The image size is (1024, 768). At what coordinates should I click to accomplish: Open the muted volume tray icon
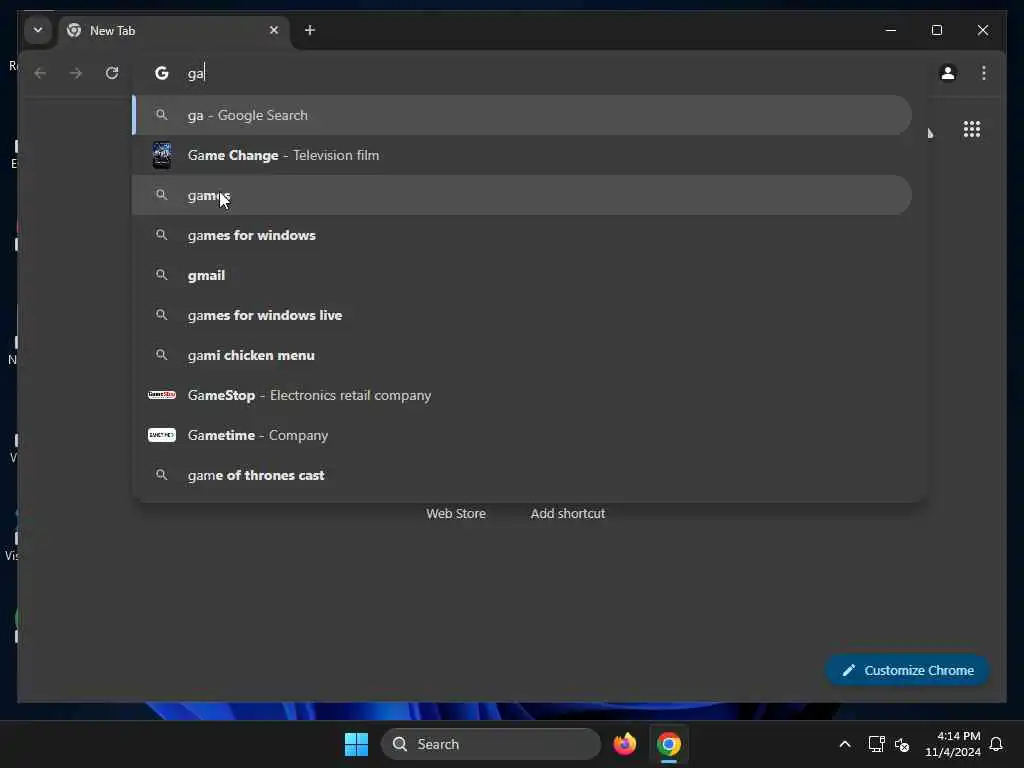902,744
